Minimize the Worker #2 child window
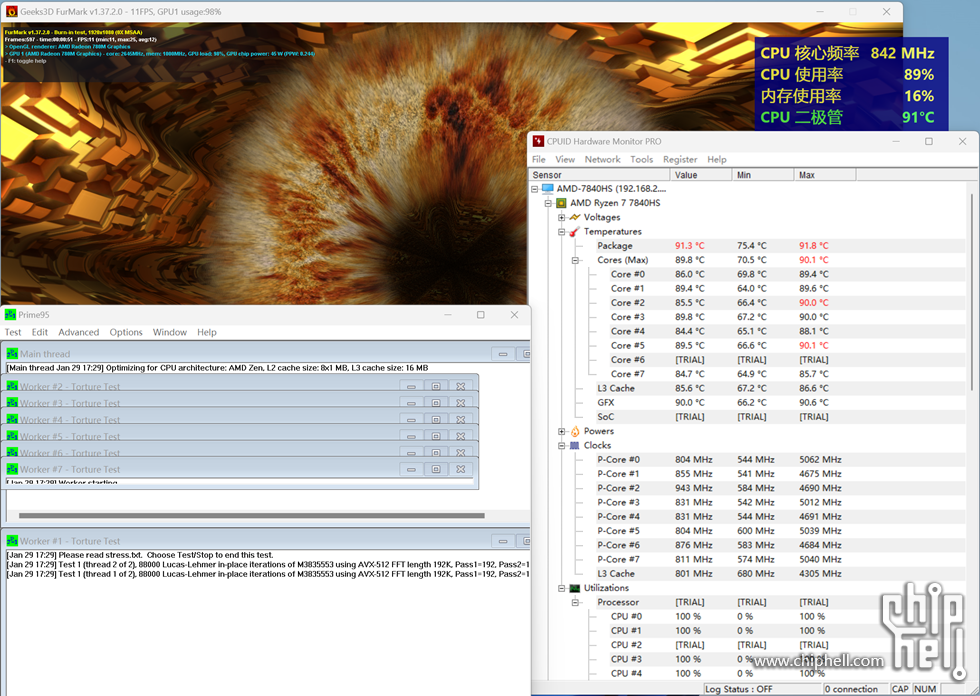 (411, 386)
